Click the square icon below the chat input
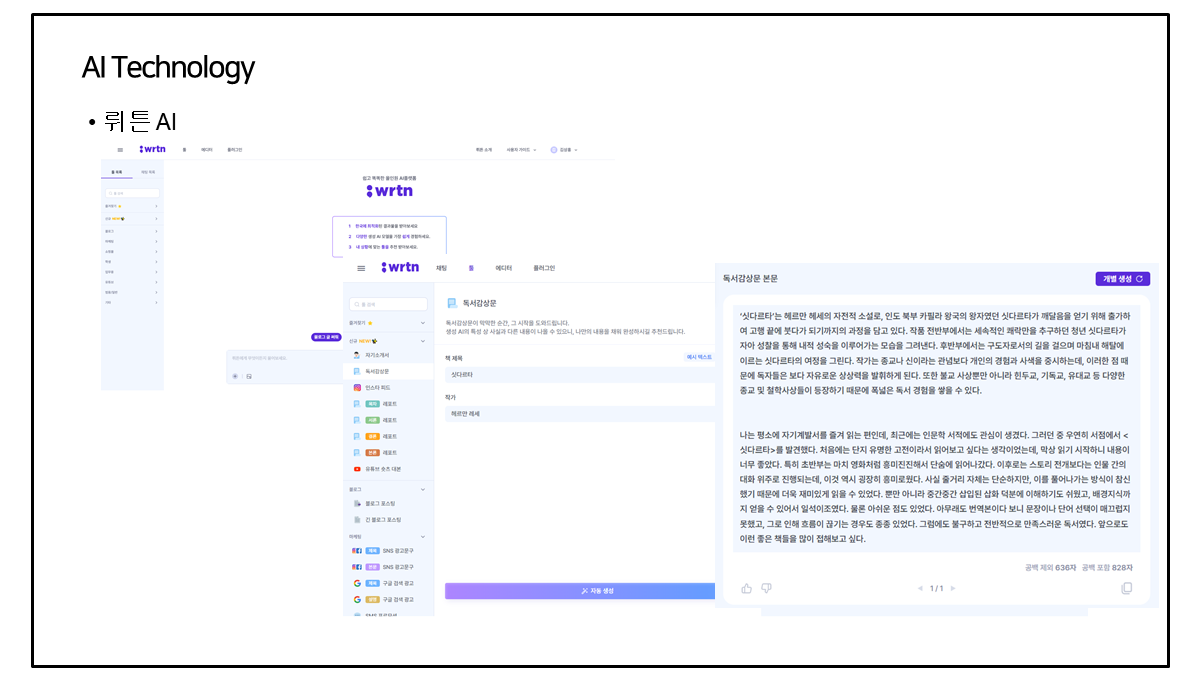The width and height of the screenshot is (1200, 675). pos(249,376)
